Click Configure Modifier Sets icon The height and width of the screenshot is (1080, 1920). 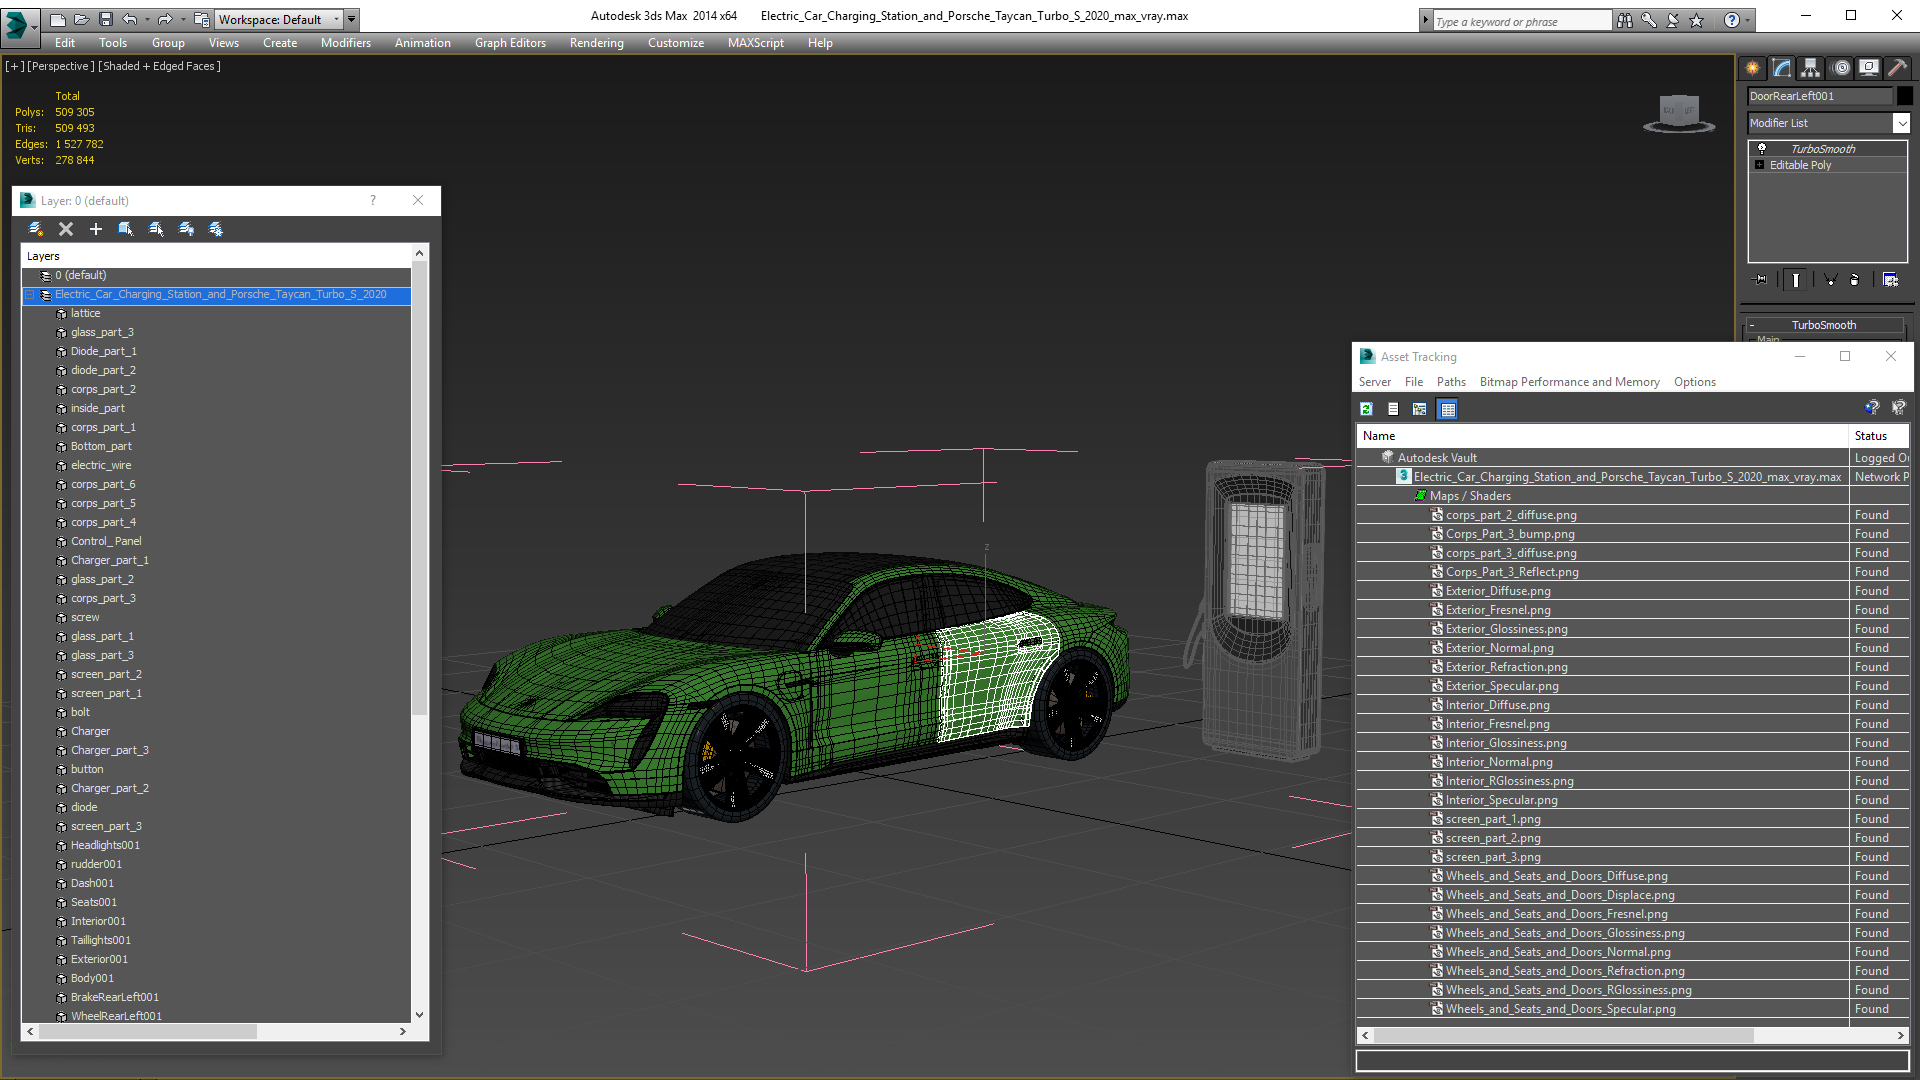(x=1890, y=280)
